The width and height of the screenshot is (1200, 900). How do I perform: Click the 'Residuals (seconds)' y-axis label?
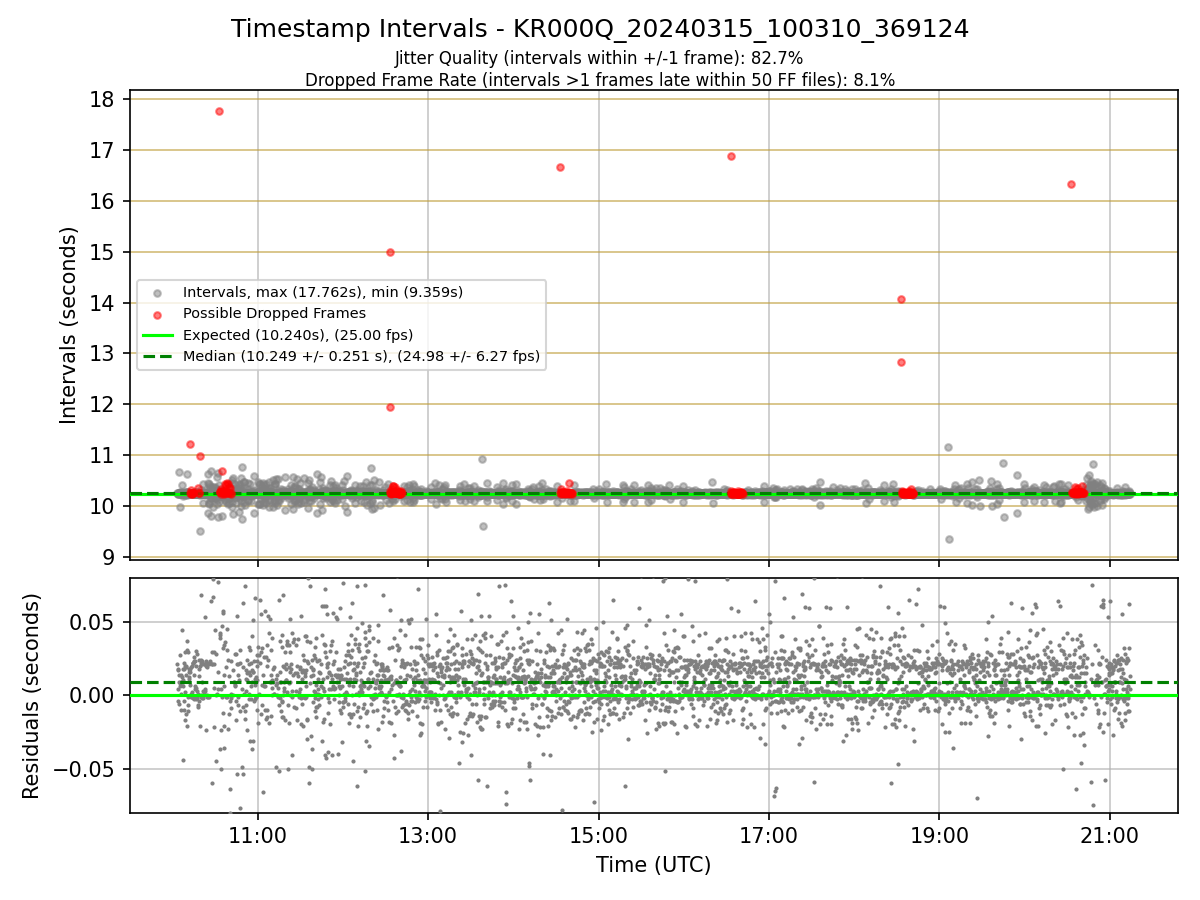[x=32, y=696]
